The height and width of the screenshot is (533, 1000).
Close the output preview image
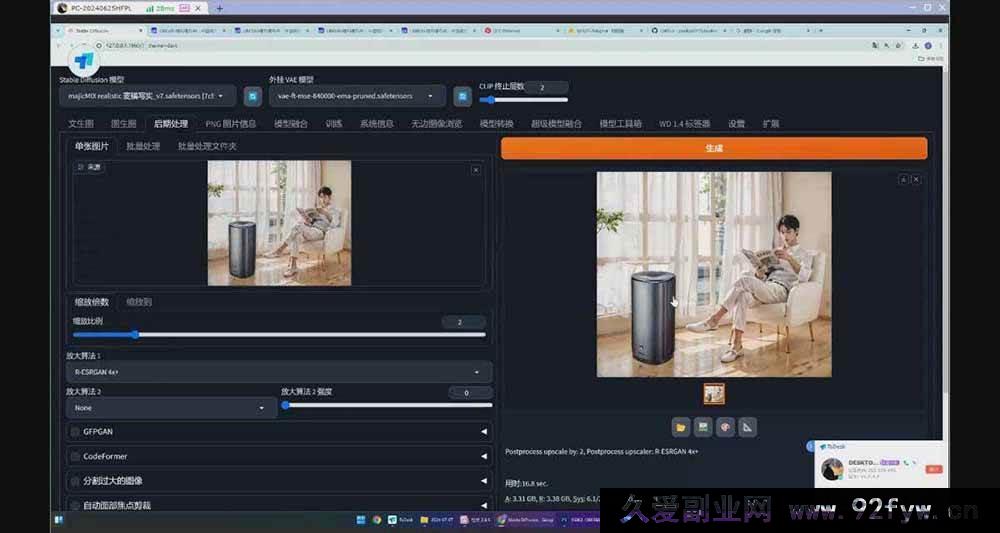pos(916,179)
